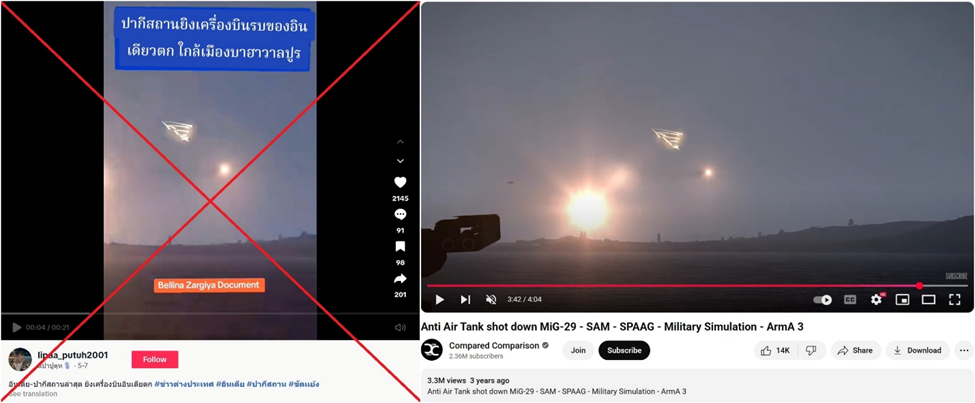Follow lipaa_putuh2001 account

tap(155, 359)
